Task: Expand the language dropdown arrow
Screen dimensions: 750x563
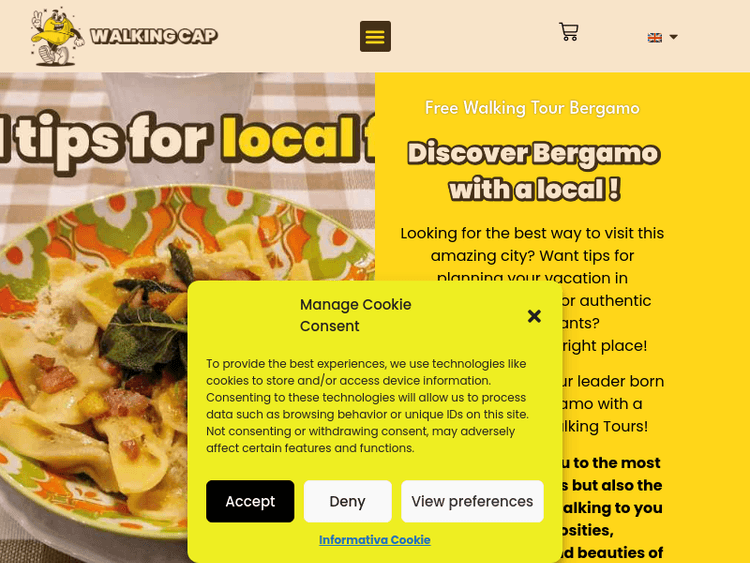Action: tap(673, 37)
